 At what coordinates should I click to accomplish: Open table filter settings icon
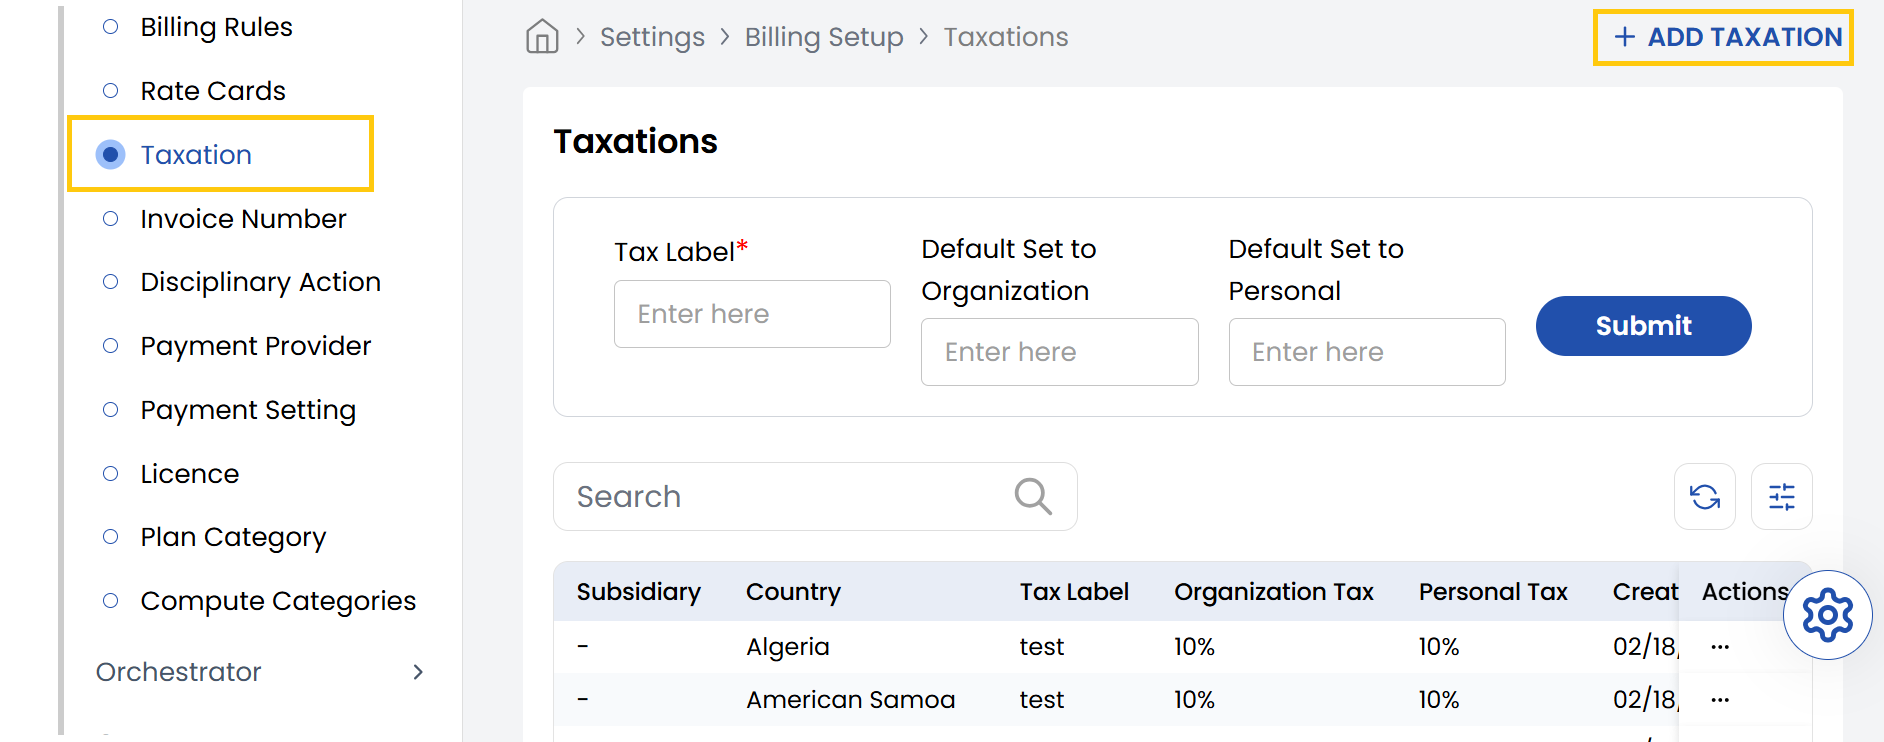pyautogui.click(x=1782, y=497)
